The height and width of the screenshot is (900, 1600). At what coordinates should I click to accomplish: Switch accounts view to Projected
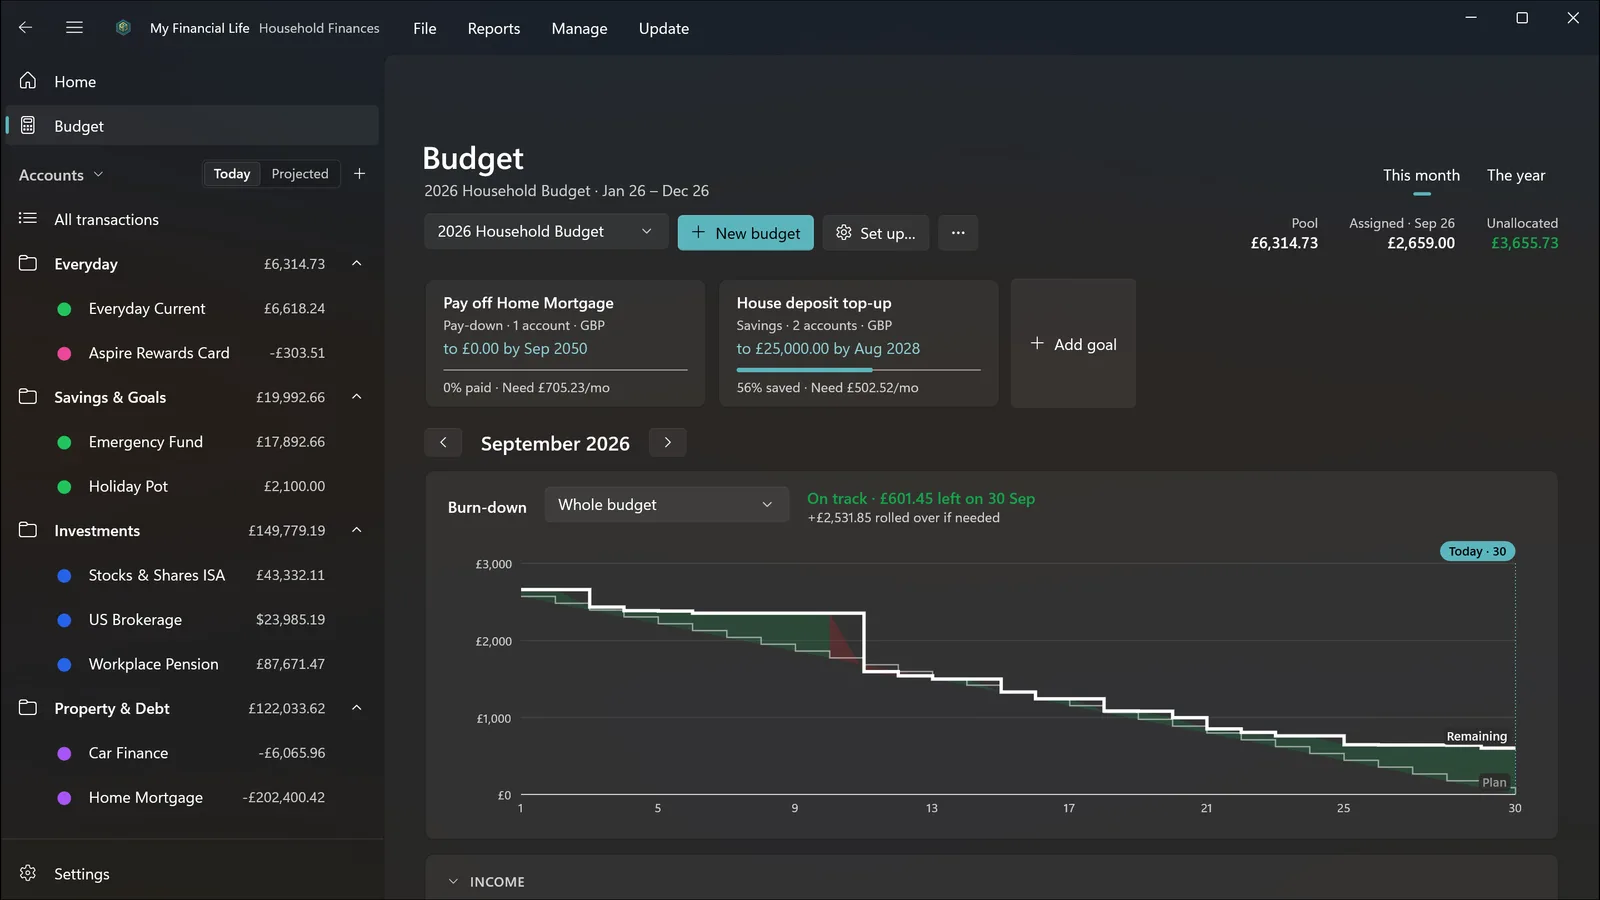coord(300,174)
